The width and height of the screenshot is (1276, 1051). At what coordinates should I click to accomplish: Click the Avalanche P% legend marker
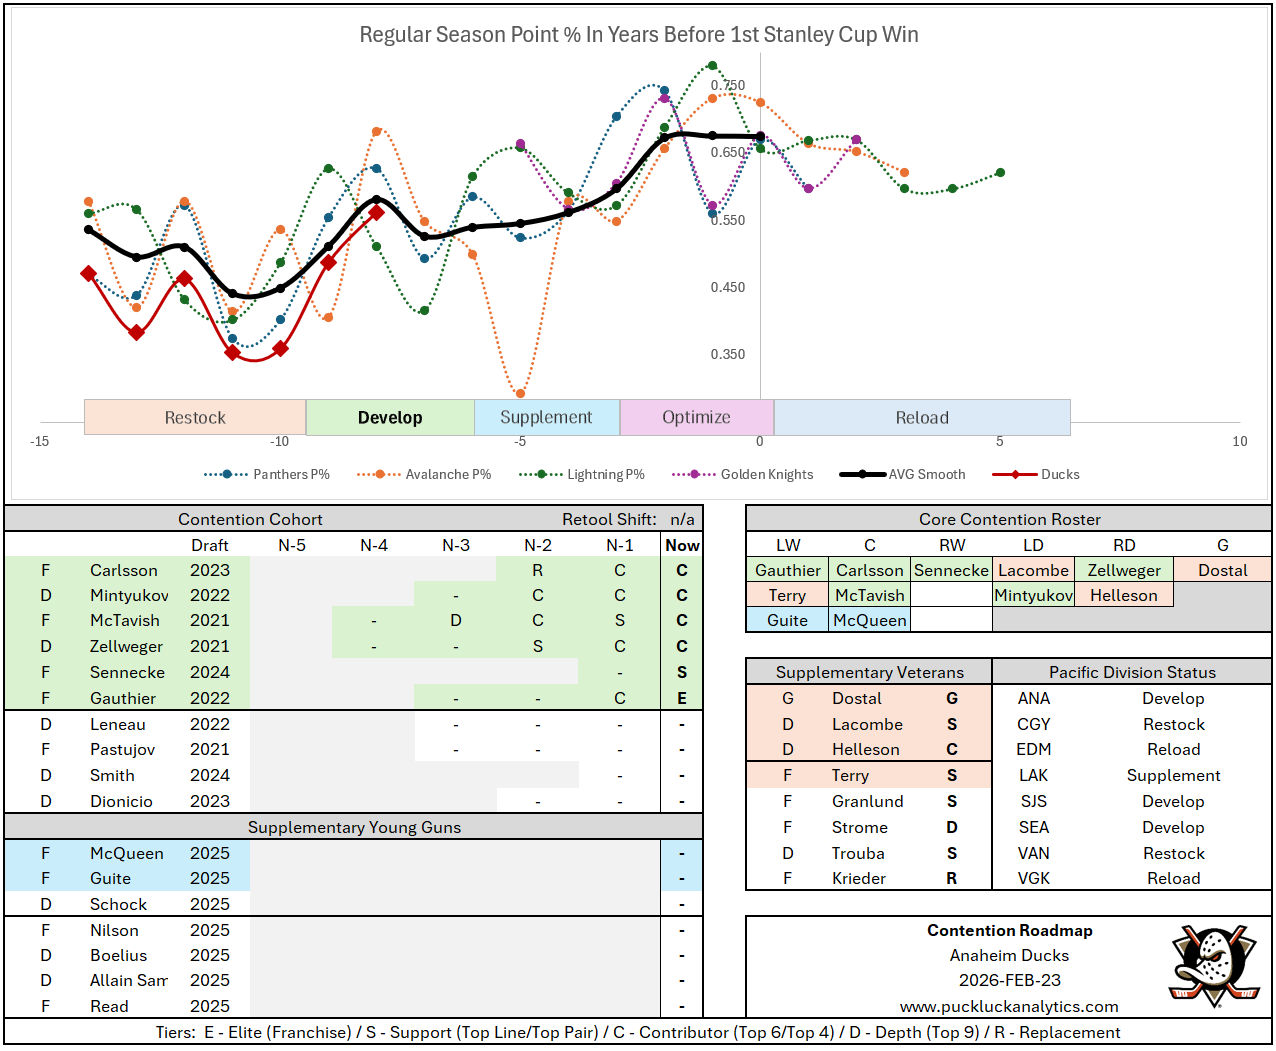[379, 474]
